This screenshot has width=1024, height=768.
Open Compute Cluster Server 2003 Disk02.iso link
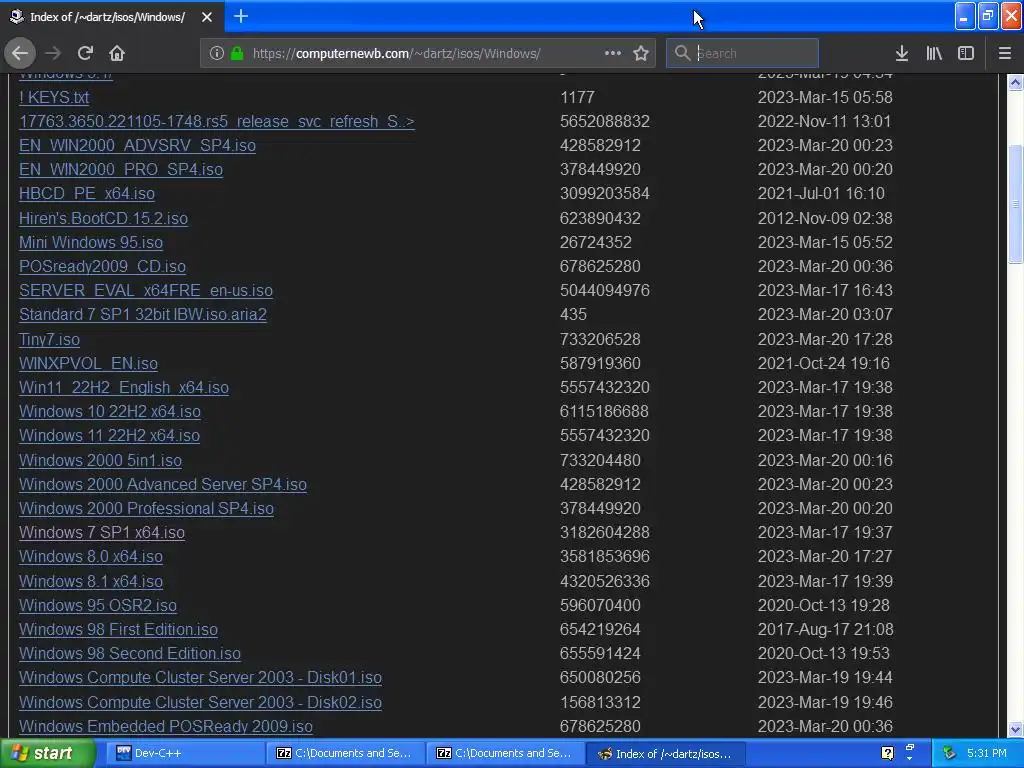pyautogui.click(x=200, y=703)
